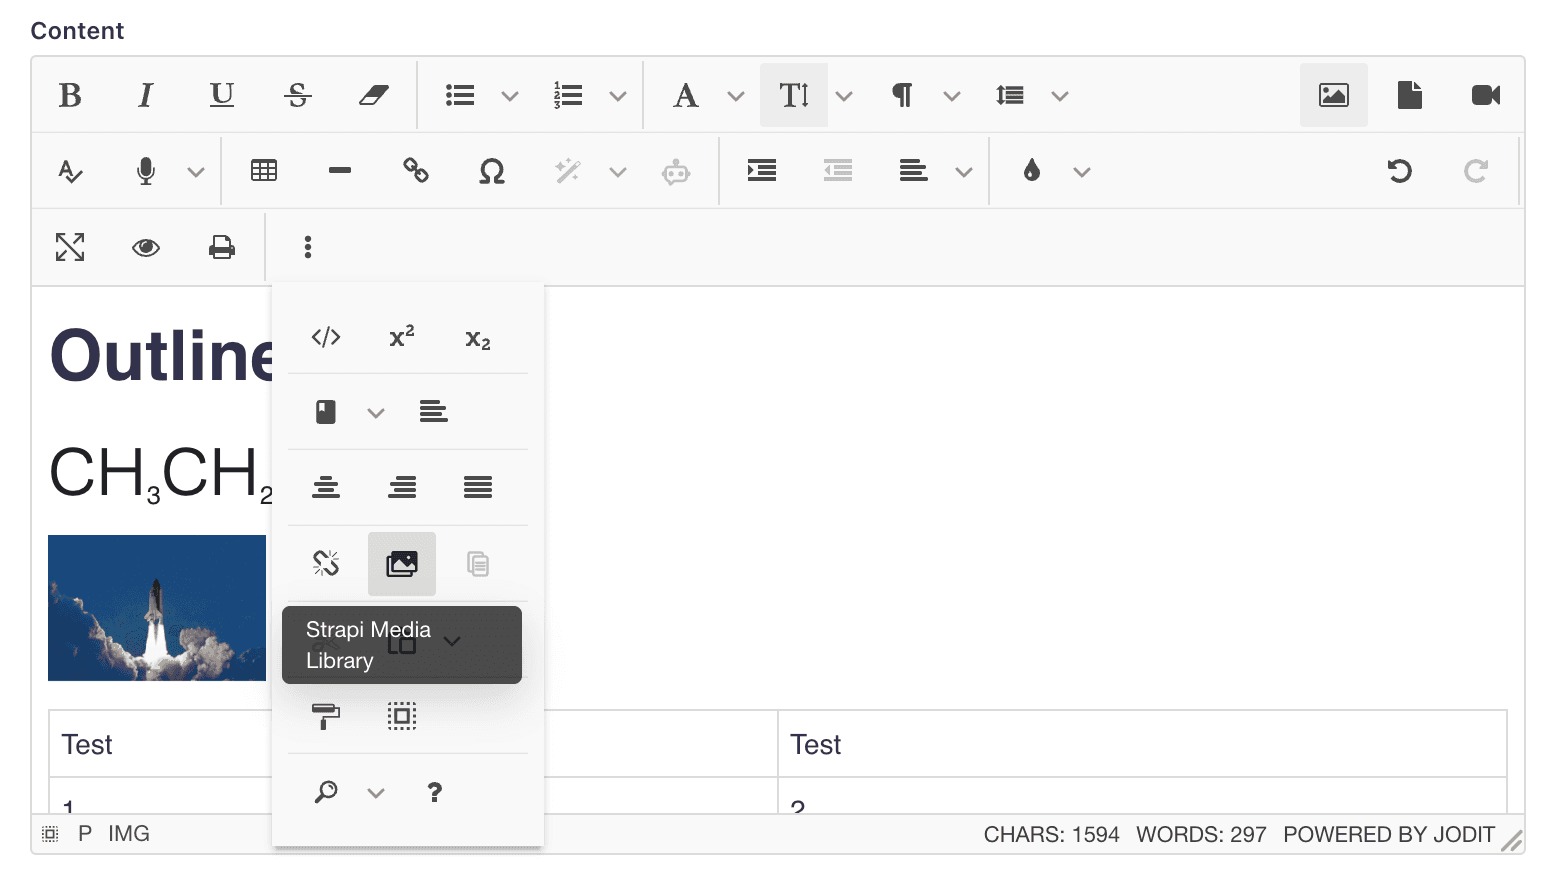Click the eraser clear formatting icon

tap(373, 95)
